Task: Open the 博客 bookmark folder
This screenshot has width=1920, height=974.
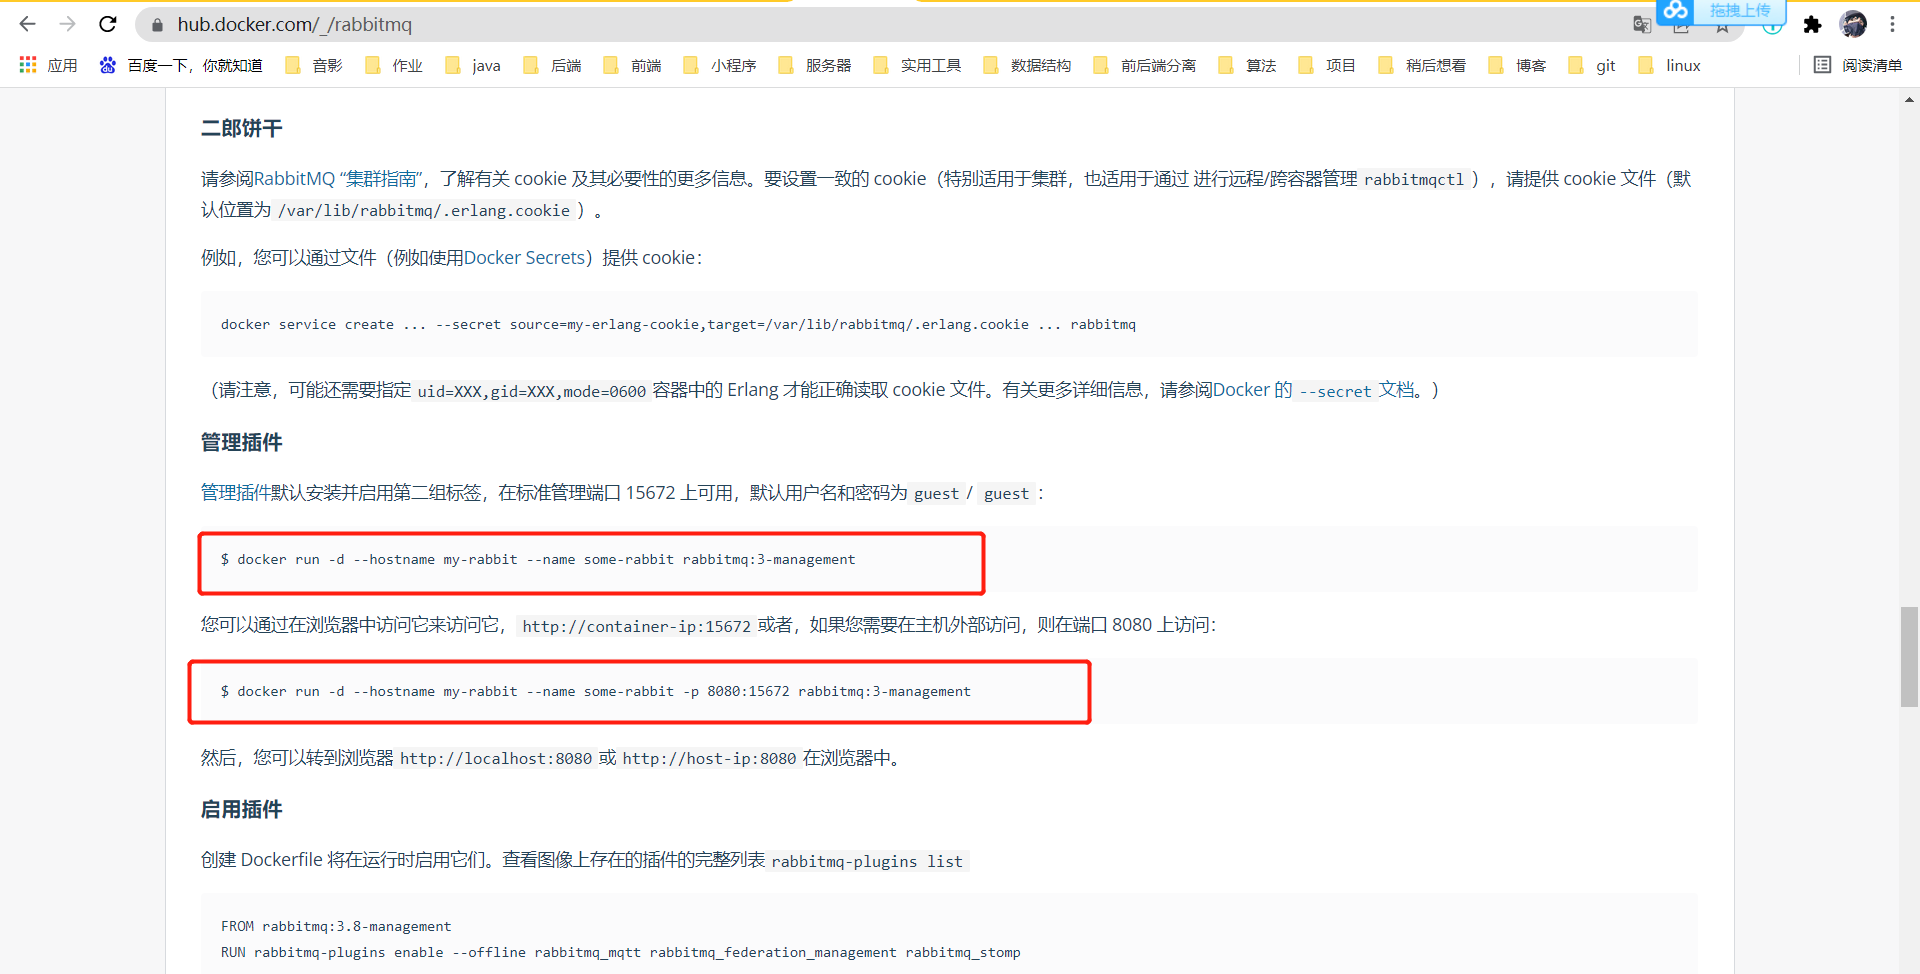Action: tap(1517, 65)
